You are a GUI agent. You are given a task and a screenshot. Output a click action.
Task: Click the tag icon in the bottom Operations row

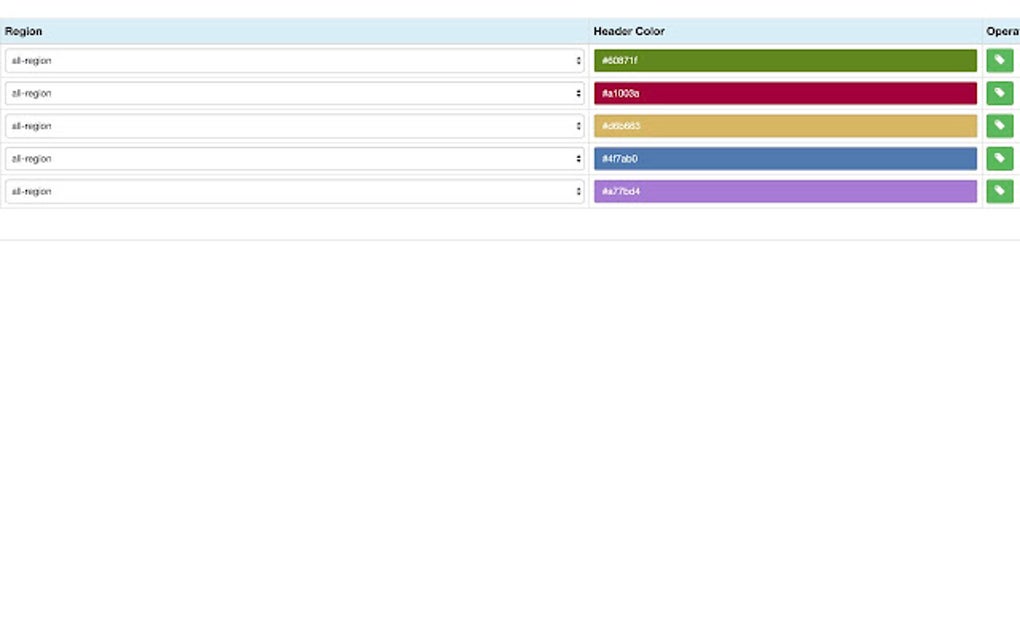[999, 191]
